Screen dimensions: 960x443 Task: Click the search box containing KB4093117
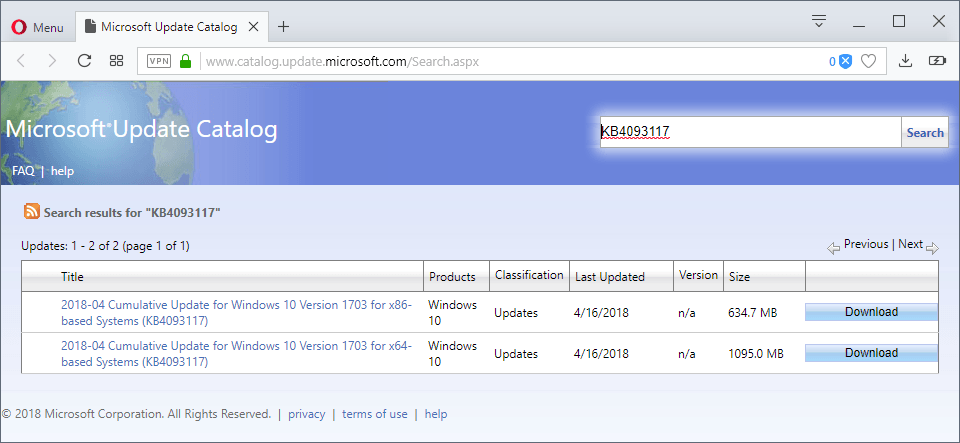[x=750, y=132]
